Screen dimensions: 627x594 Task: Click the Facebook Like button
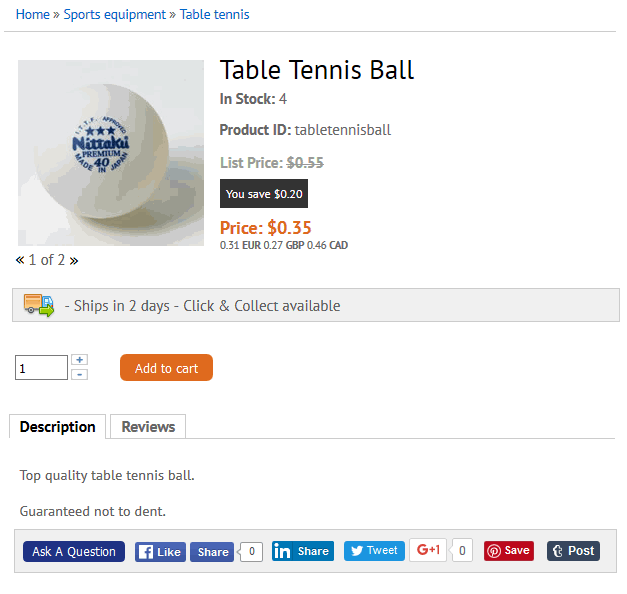pos(160,551)
